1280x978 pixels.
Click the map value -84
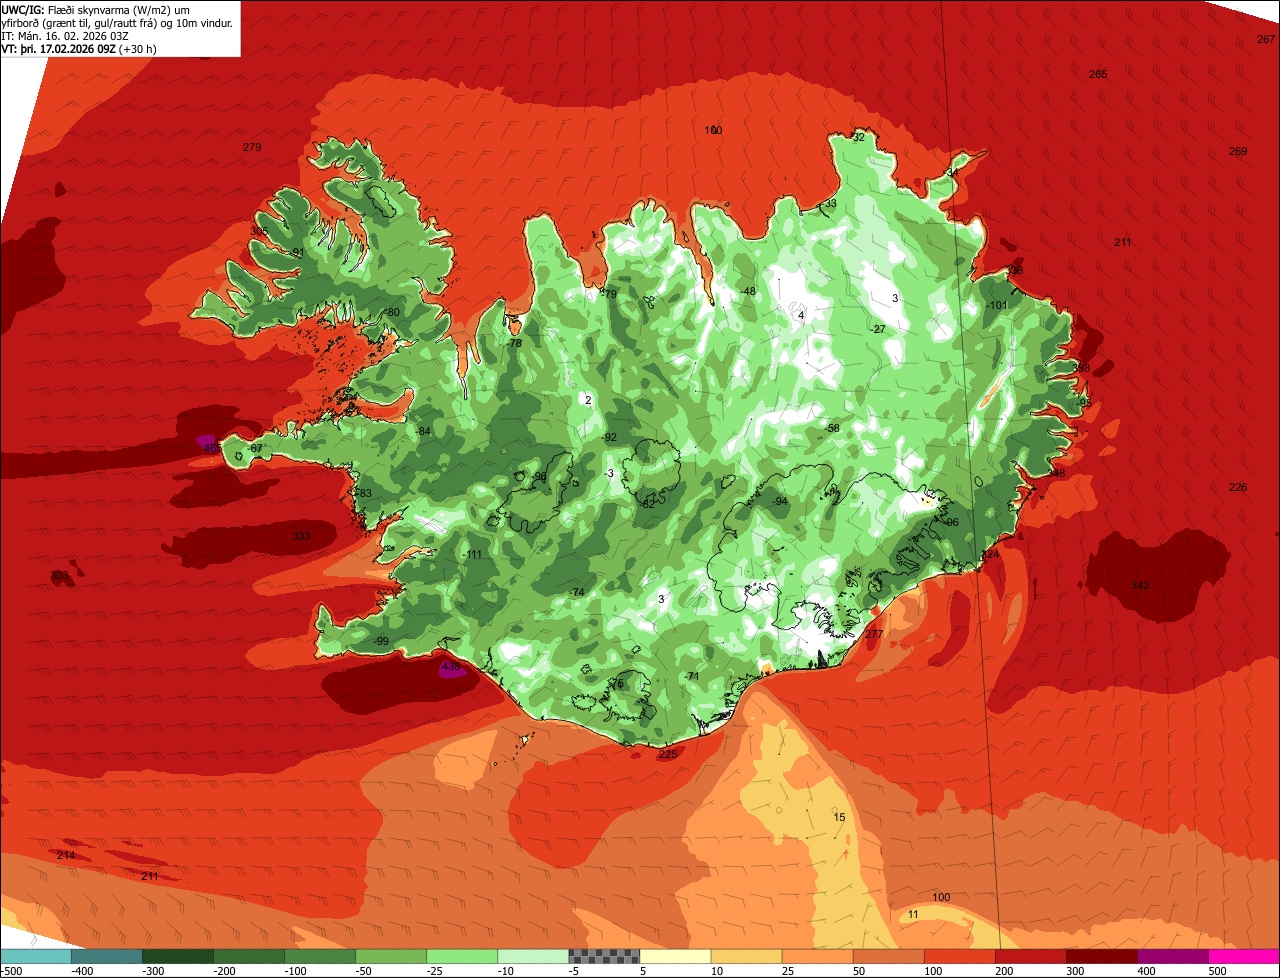(423, 431)
